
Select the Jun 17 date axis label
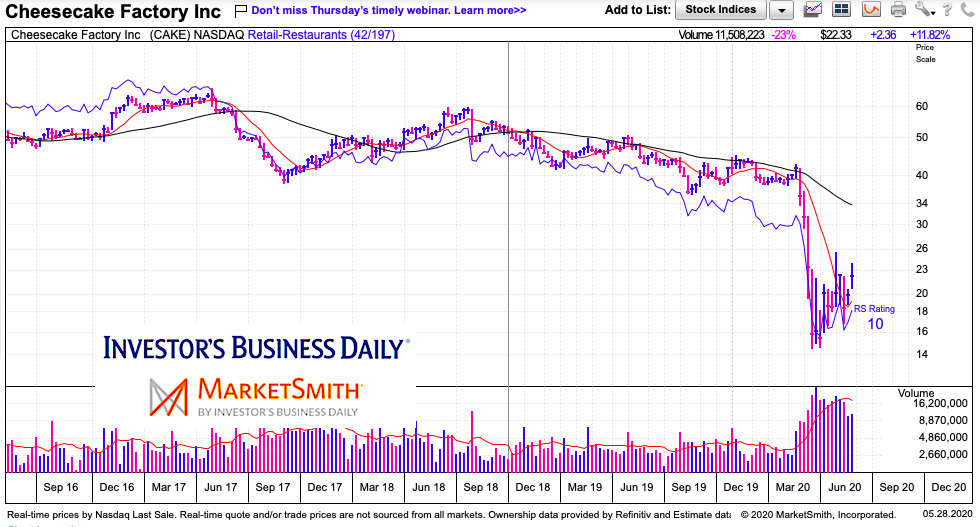pyautogui.click(x=221, y=487)
